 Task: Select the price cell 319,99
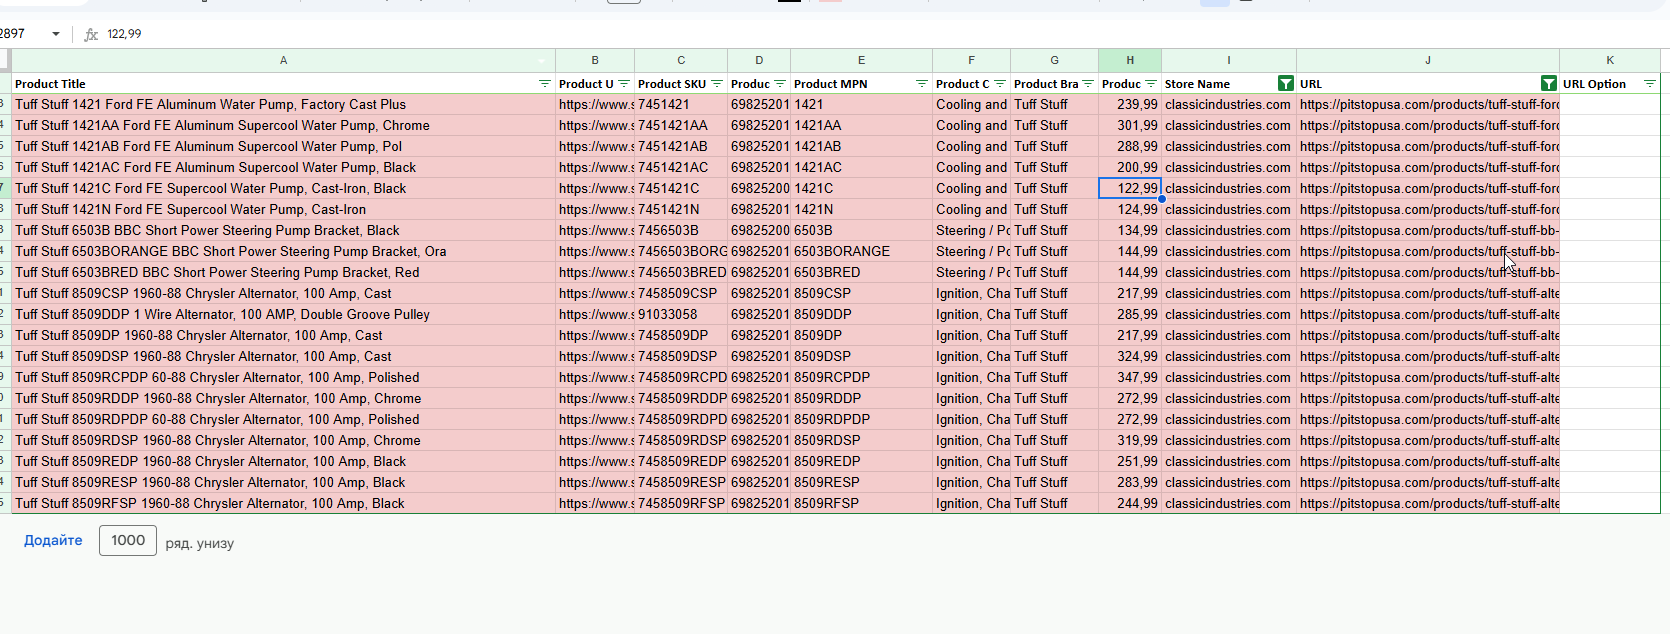pyautogui.click(x=1130, y=440)
